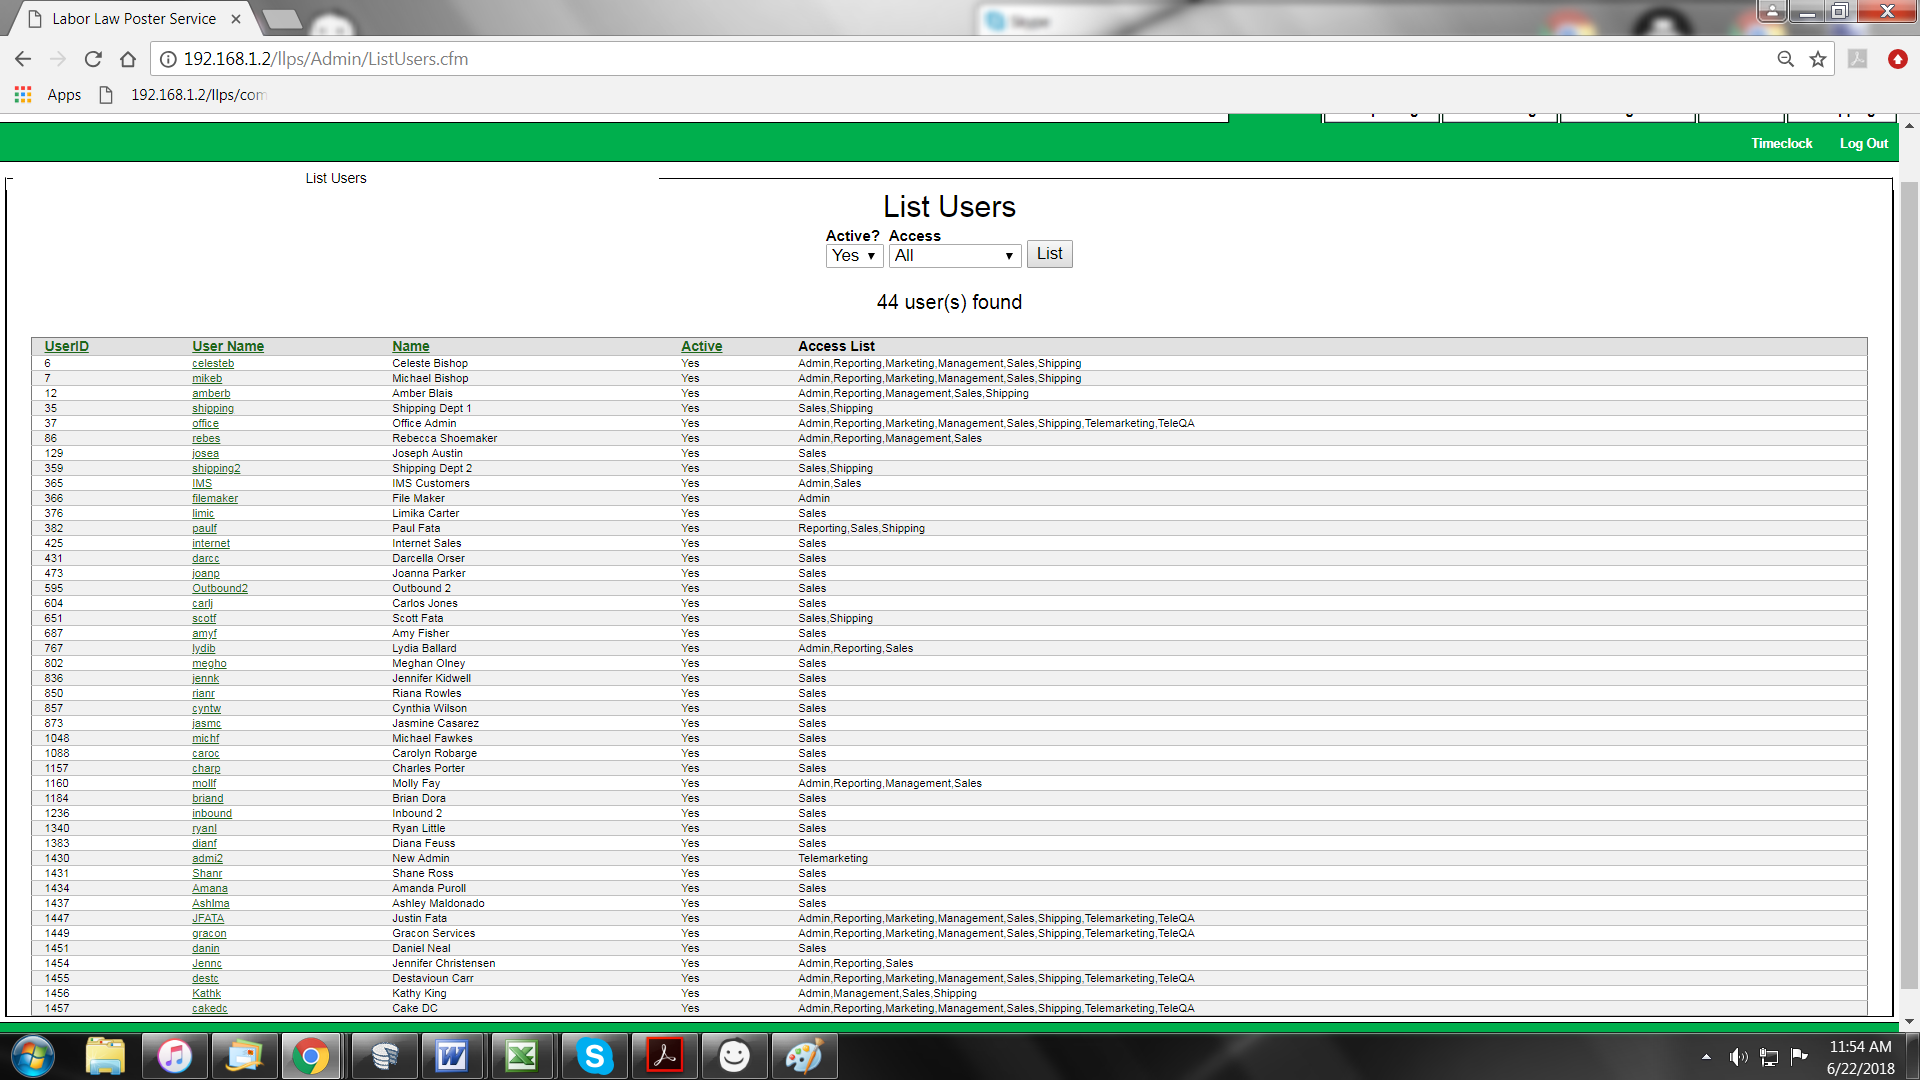Screen dimensions: 1920x1080
Task: Click the Timeclock menu item
Action: pos(1781,144)
